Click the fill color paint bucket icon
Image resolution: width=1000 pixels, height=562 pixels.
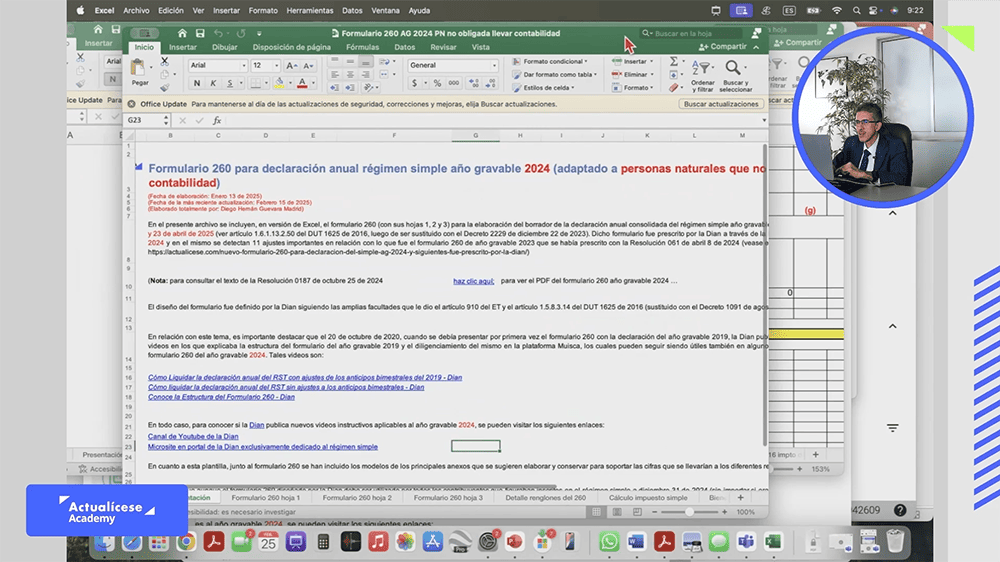pyautogui.click(x=279, y=83)
